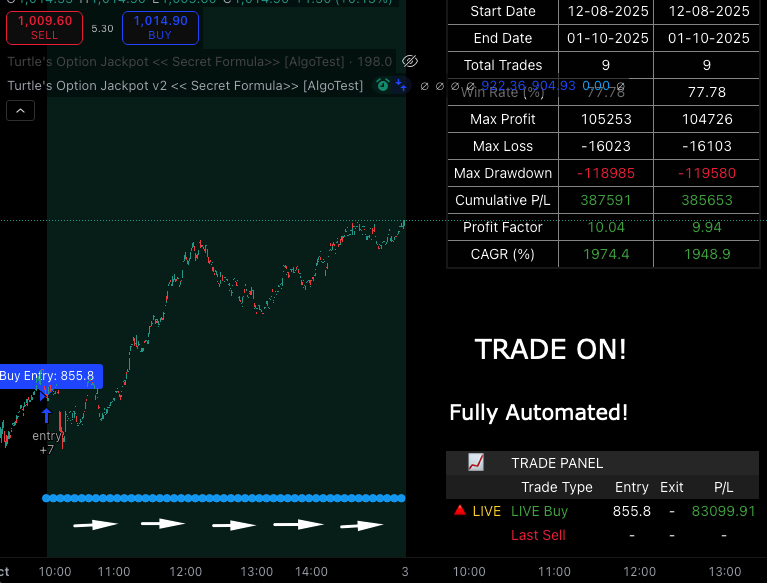The width and height of the screenshot is (767, 583).
Task: Select the Turtle's Option Jackpot v2 indicator title
Action: (x=185, y=86)
